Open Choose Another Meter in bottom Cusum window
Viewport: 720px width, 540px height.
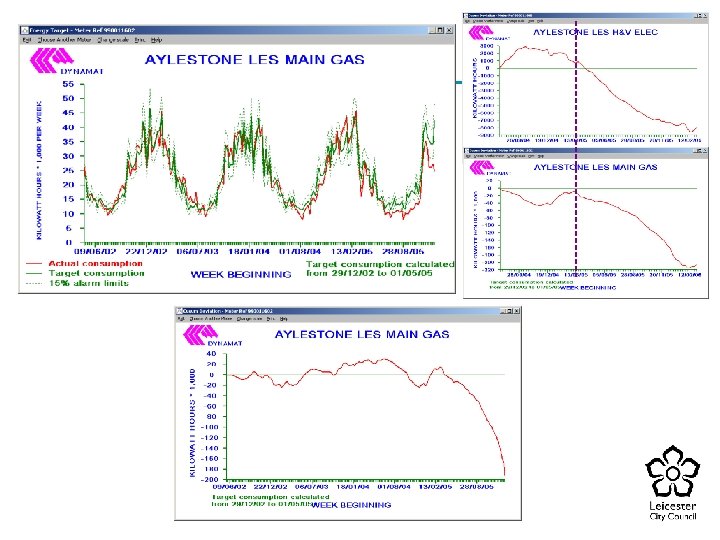[x=211, y=319]
